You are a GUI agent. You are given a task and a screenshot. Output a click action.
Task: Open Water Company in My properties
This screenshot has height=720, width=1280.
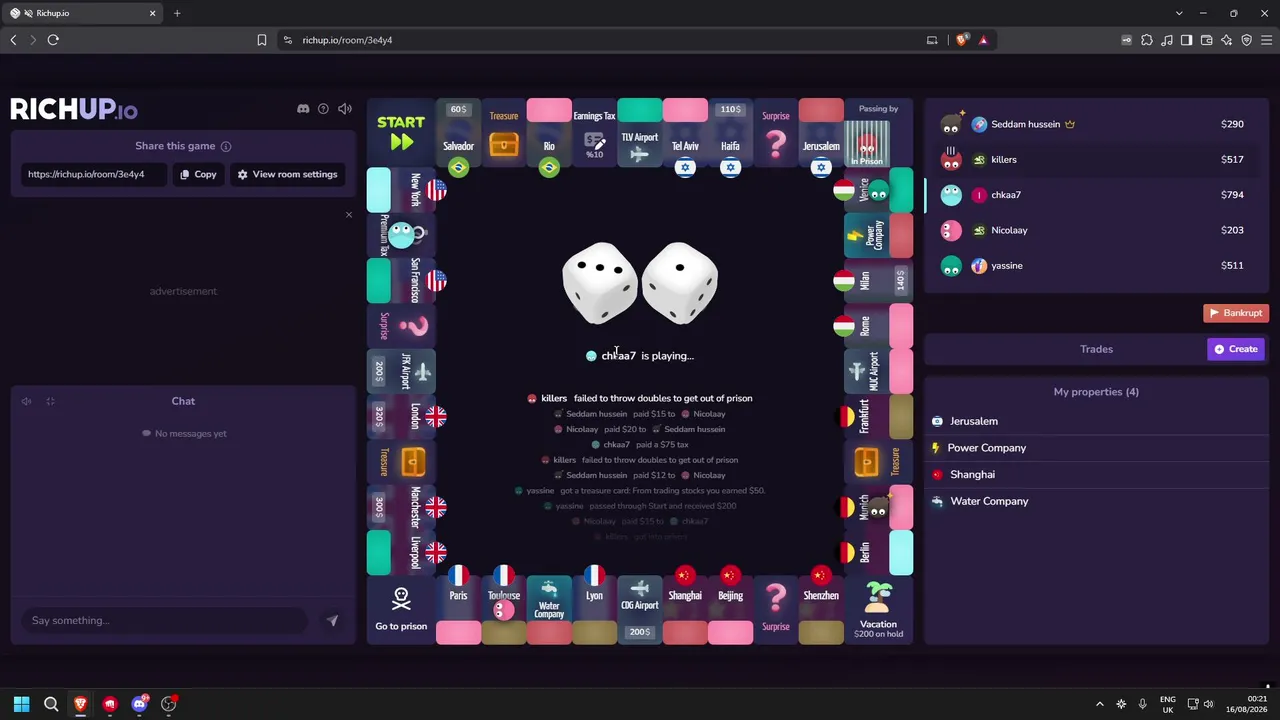coord(1095,501)
